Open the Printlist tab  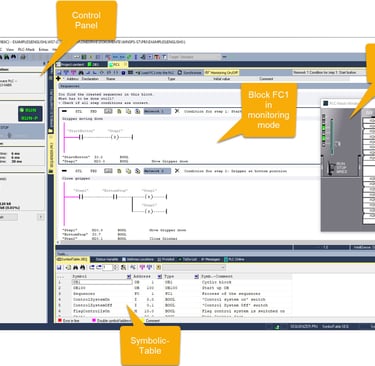[166, 259]
